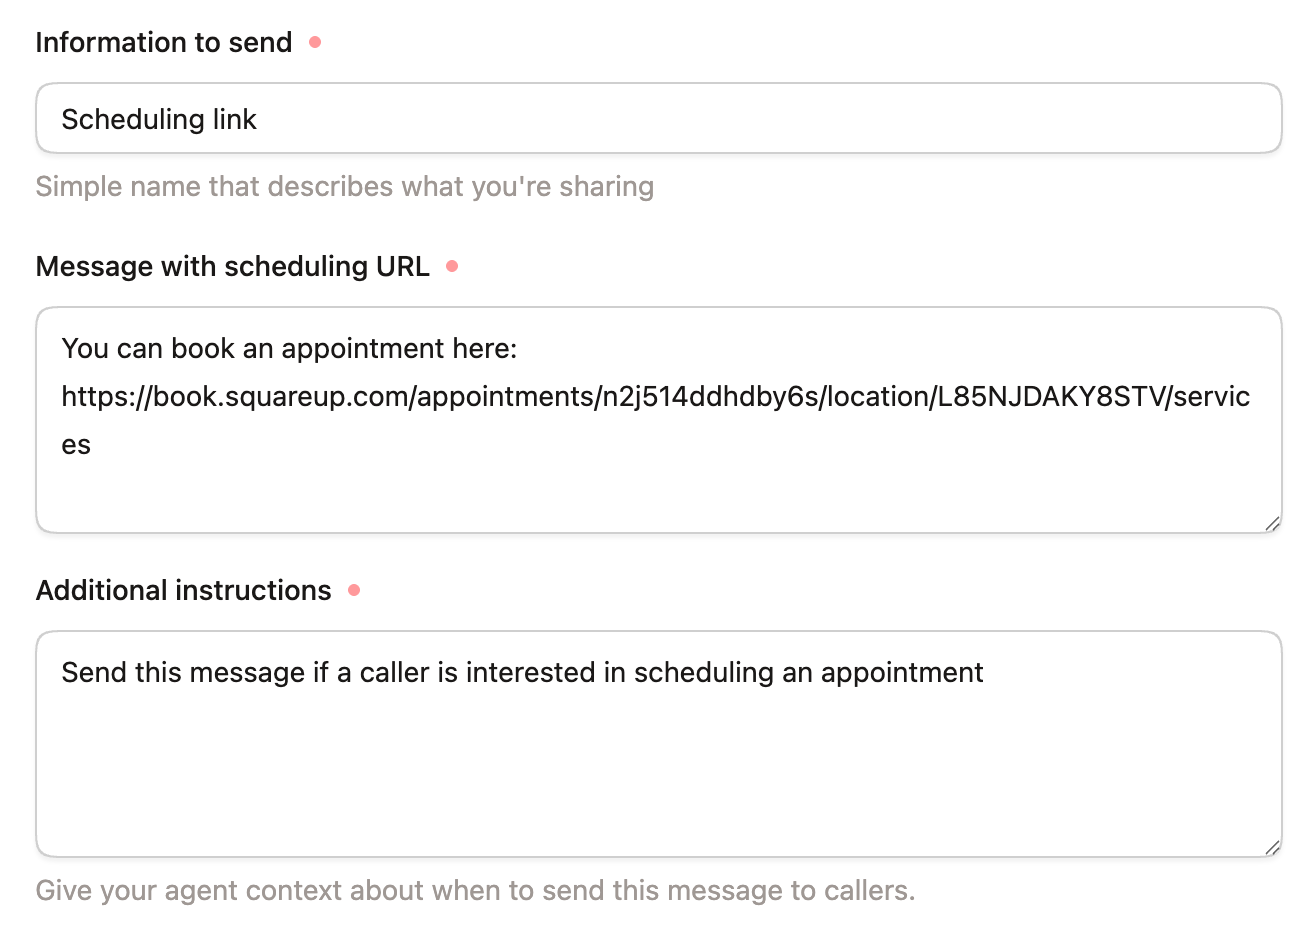Click the helper text under the Scheduling link field
This screenshot has width=1310, height=946.
point(345,186)
